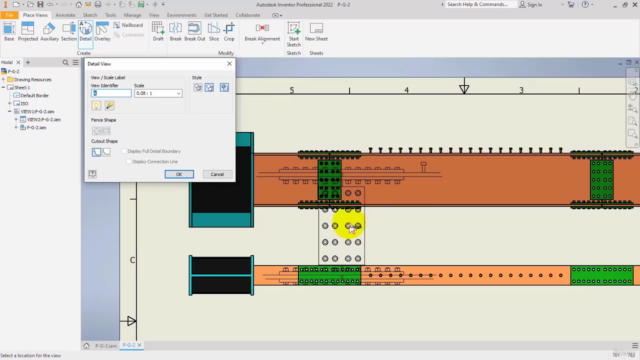Select the Crop tool

[229, 31]
